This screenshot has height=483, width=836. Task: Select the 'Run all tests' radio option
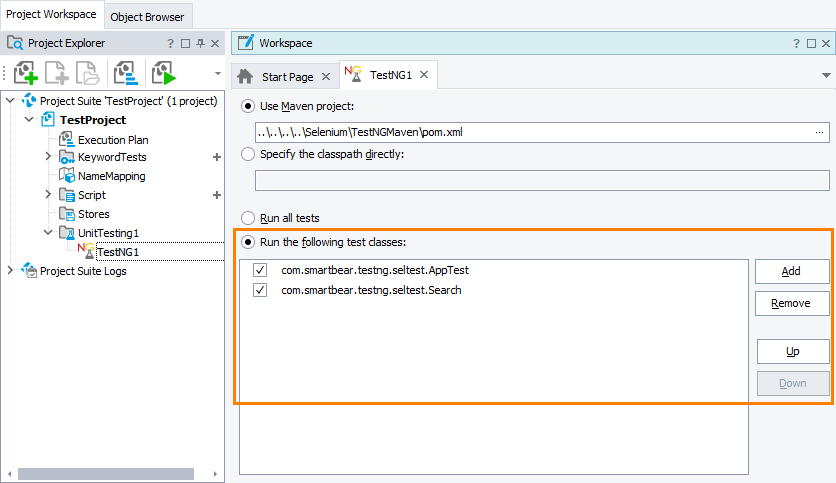tap(248, 217)
